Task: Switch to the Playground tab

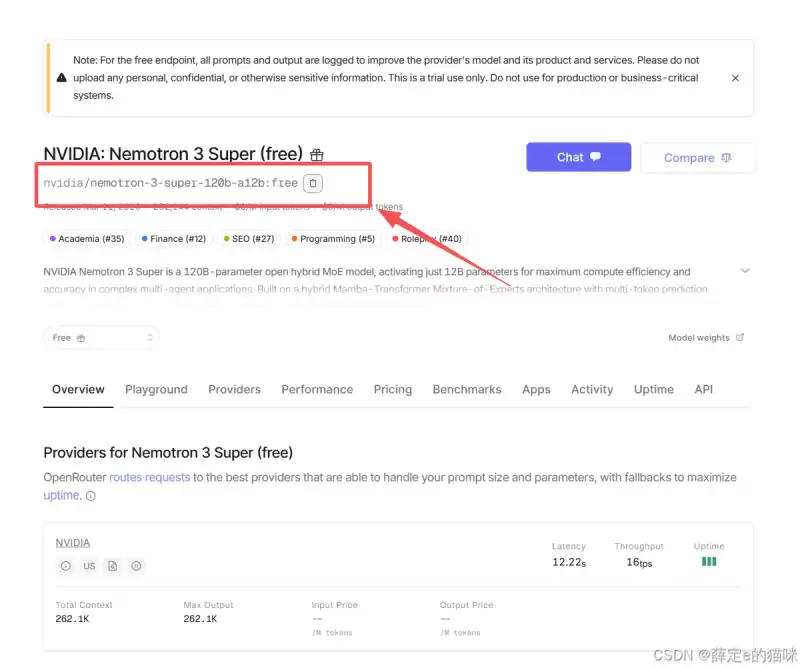Action: point(156,389)
